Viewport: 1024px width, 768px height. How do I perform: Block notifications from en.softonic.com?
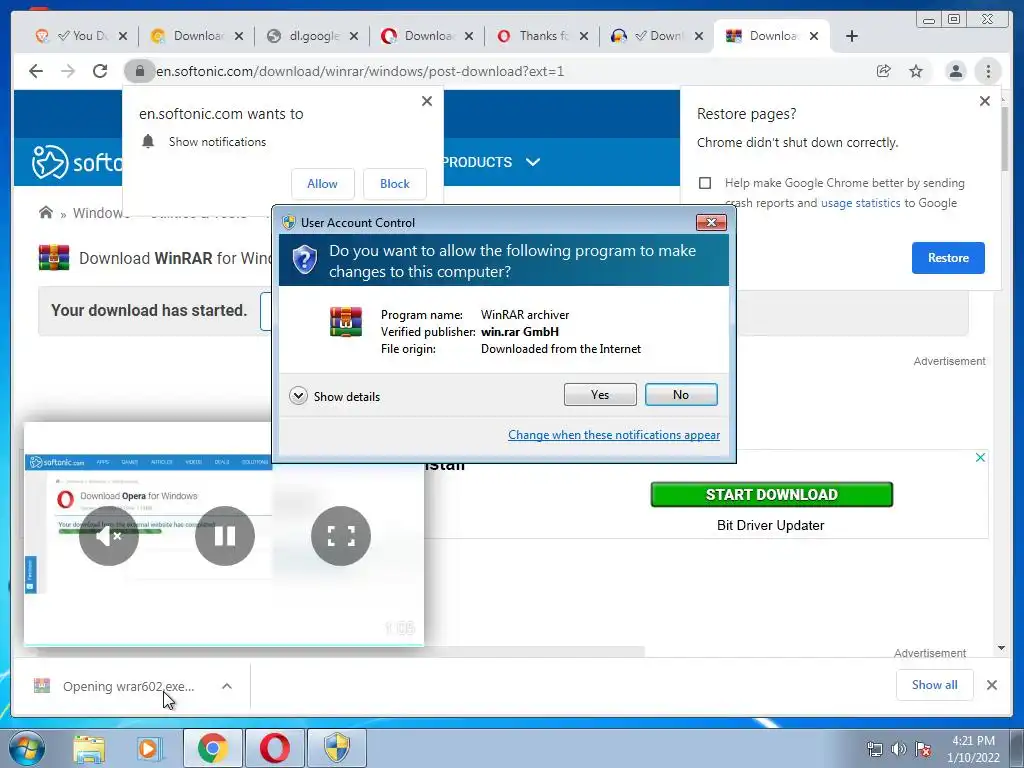394,184
